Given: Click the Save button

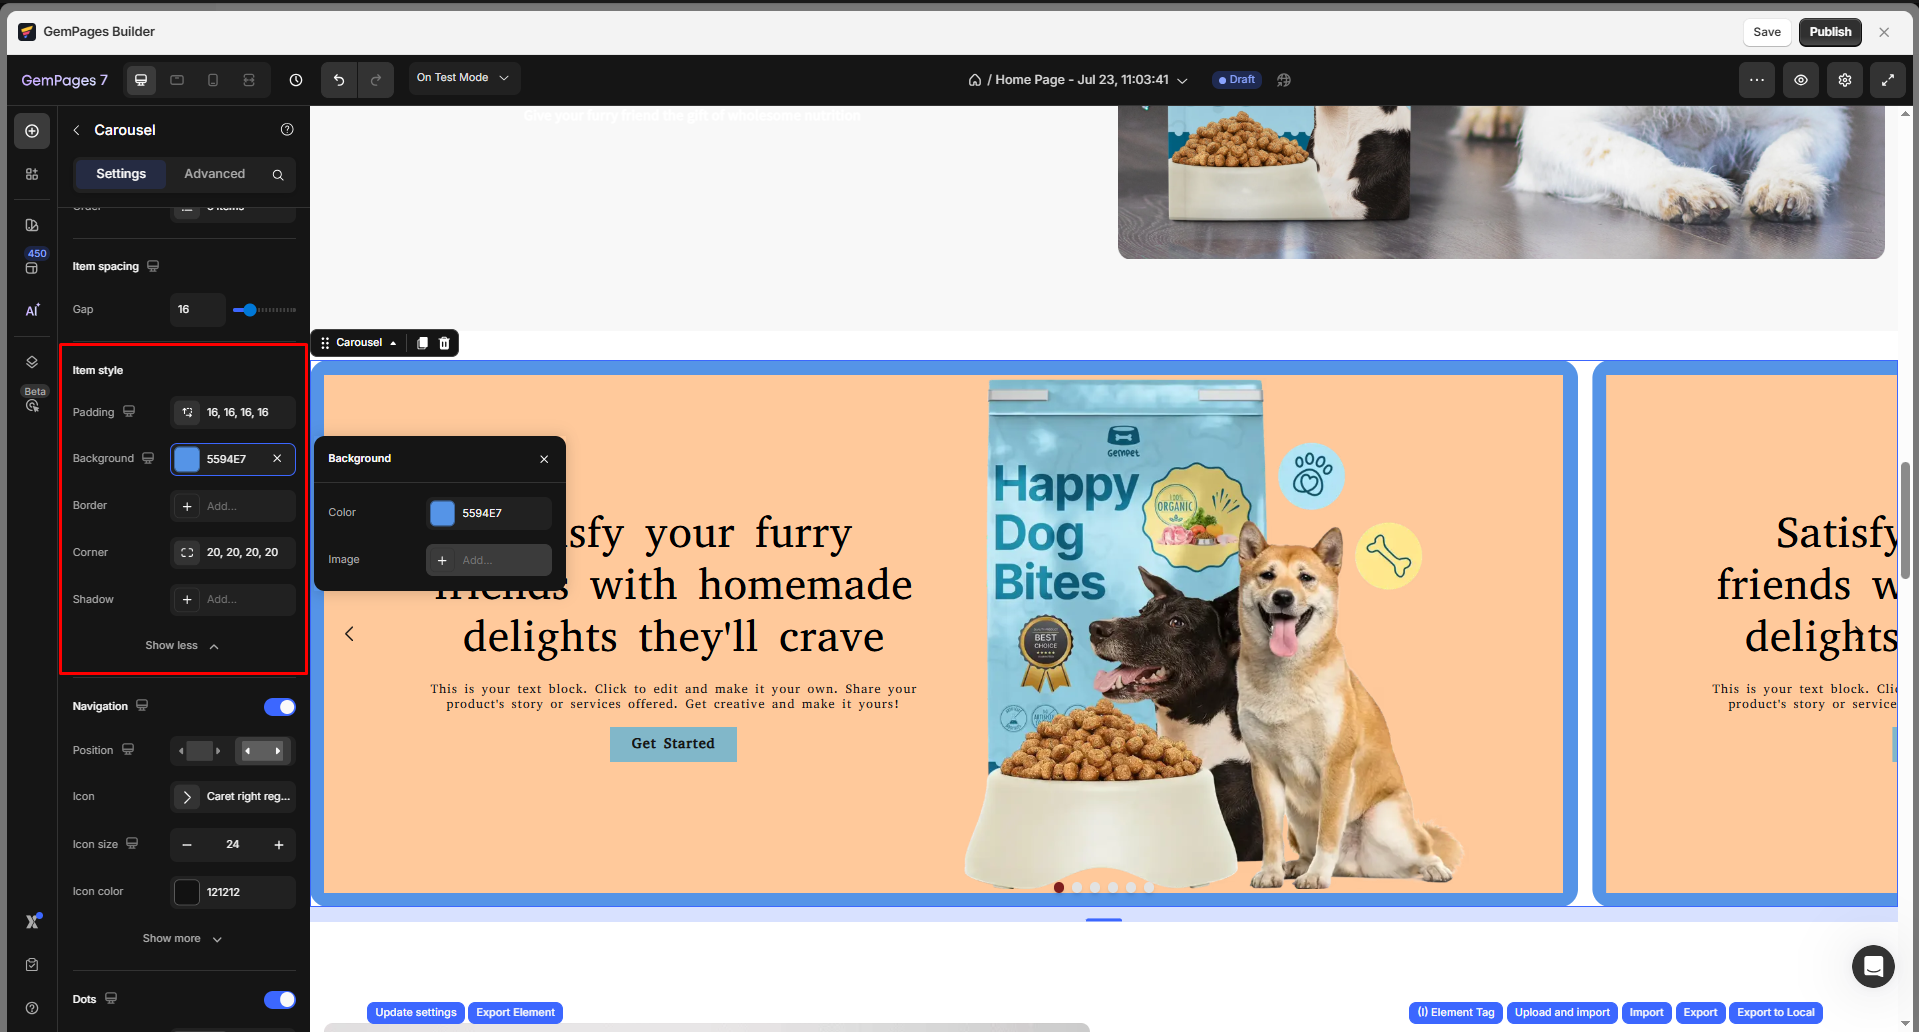Looking at the screenshot, I should click(1767, 32).
